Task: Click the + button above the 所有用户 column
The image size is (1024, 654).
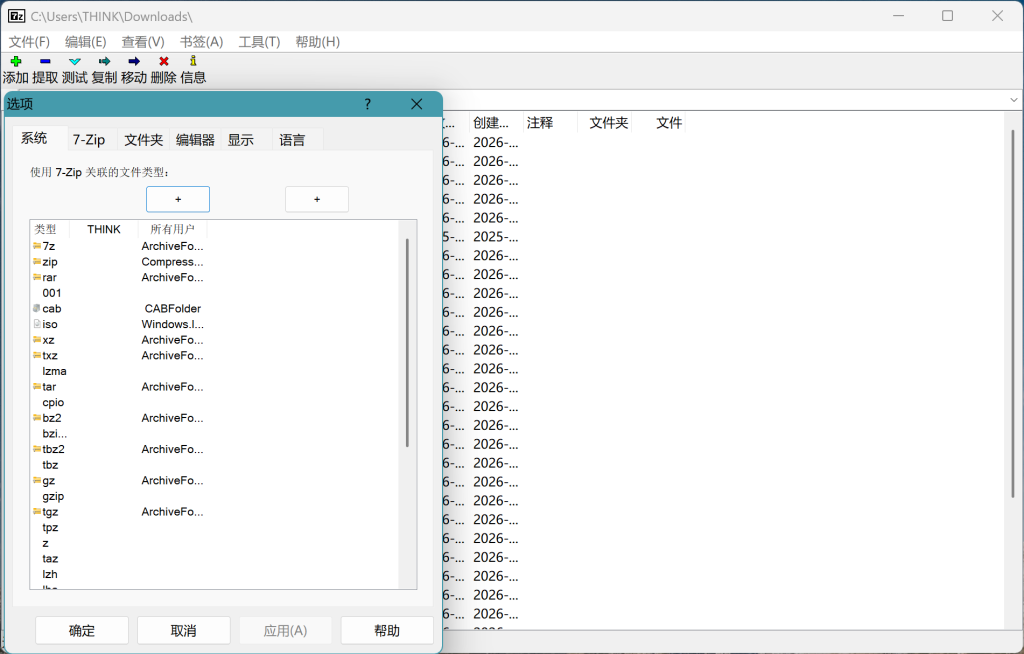Action: point(317,199)
